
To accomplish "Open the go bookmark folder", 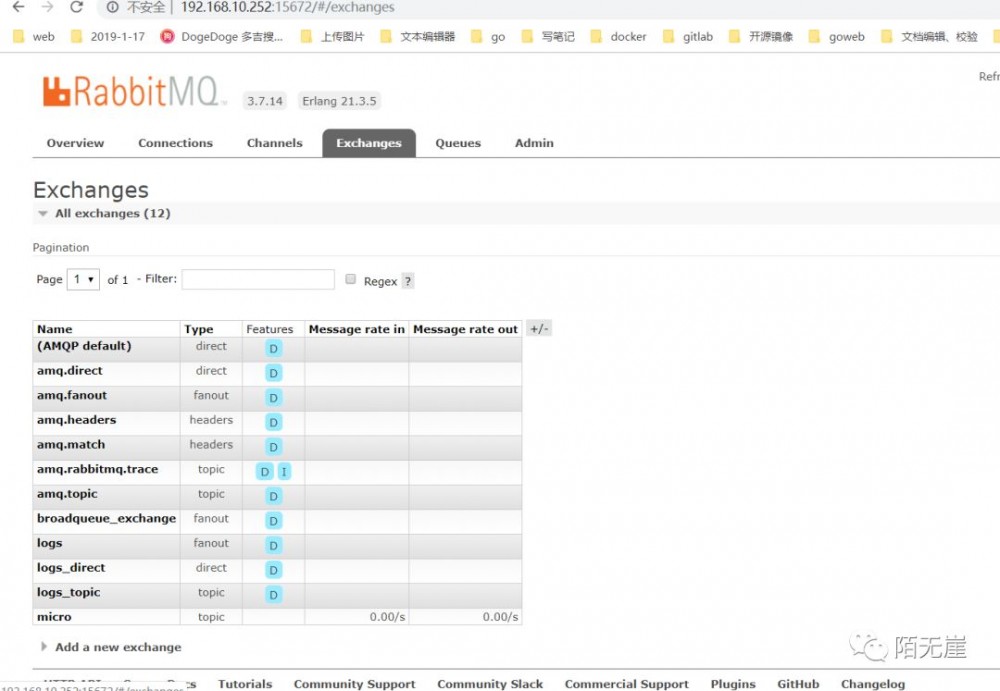I will (488, 36).
